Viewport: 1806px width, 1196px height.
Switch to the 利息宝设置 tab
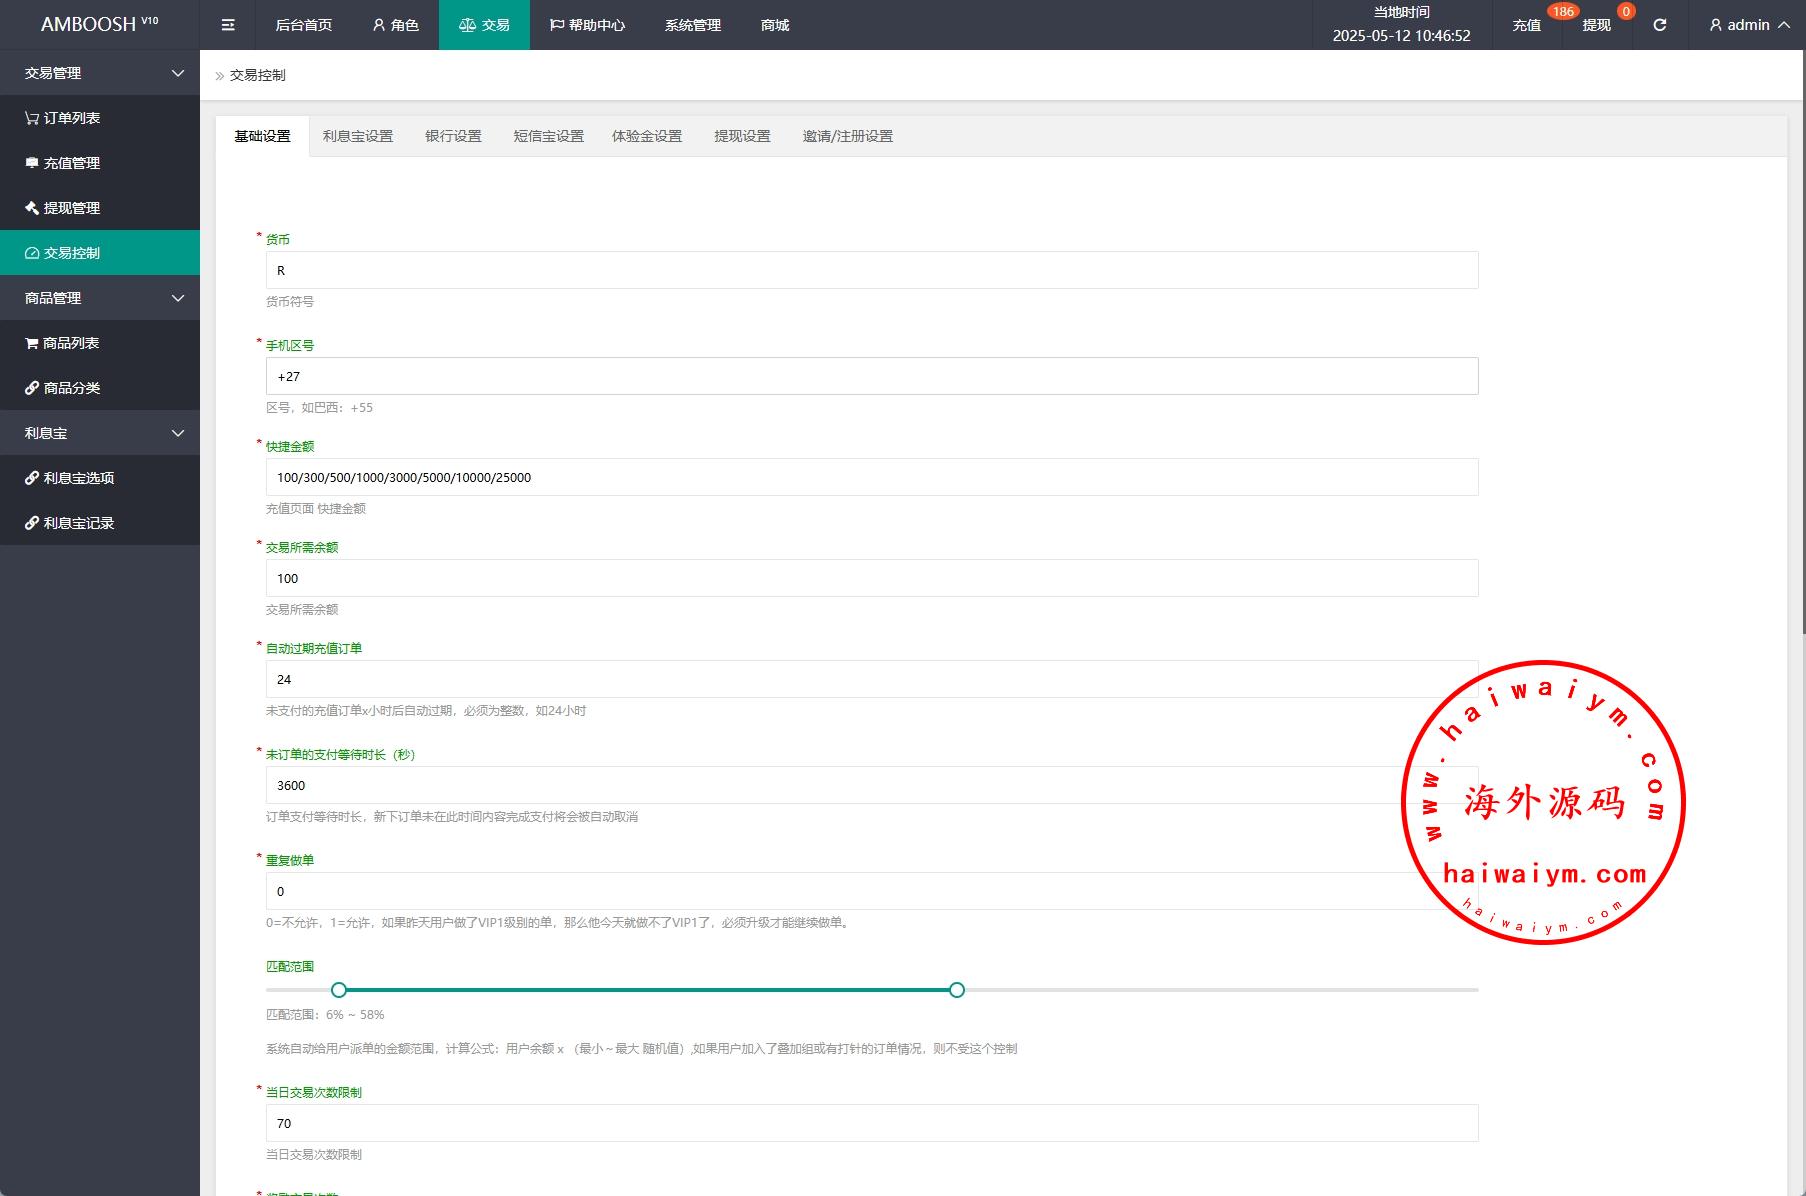point(357,136)
